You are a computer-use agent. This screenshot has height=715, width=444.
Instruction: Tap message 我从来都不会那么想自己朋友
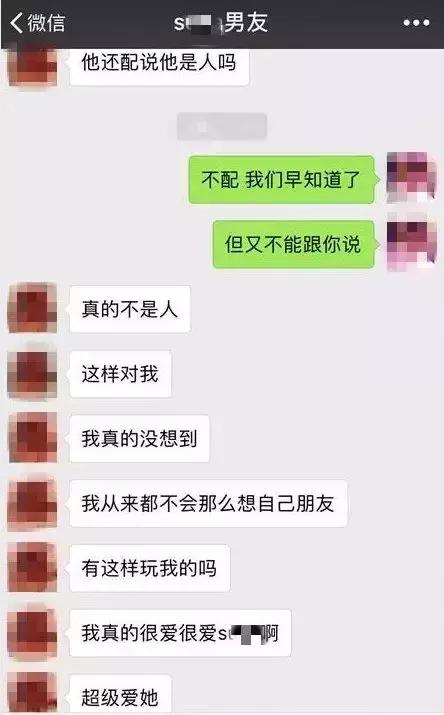tap(207, 503)
